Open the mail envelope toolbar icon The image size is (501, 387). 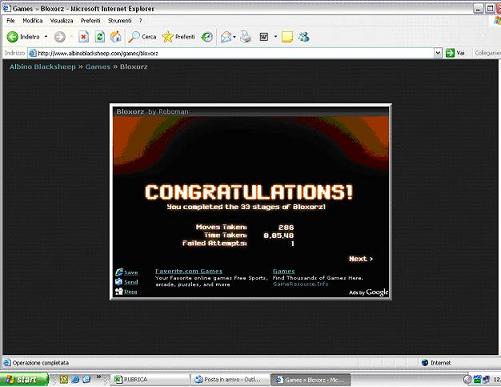226,37
